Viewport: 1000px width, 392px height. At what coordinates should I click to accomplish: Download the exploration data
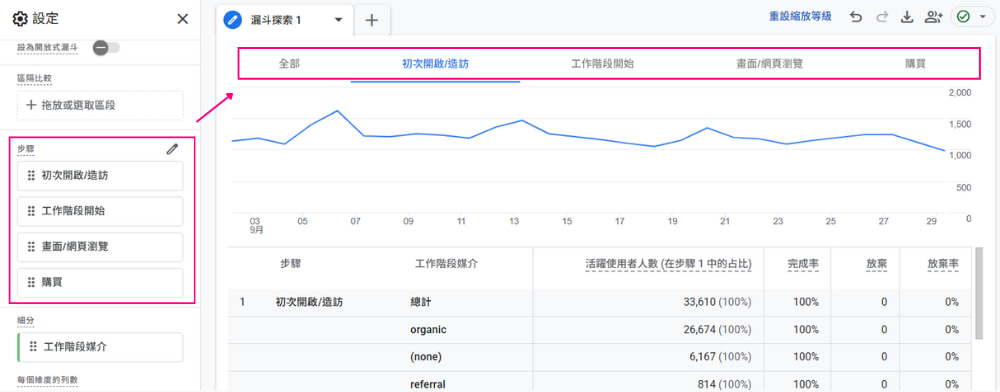click(907, 18)
